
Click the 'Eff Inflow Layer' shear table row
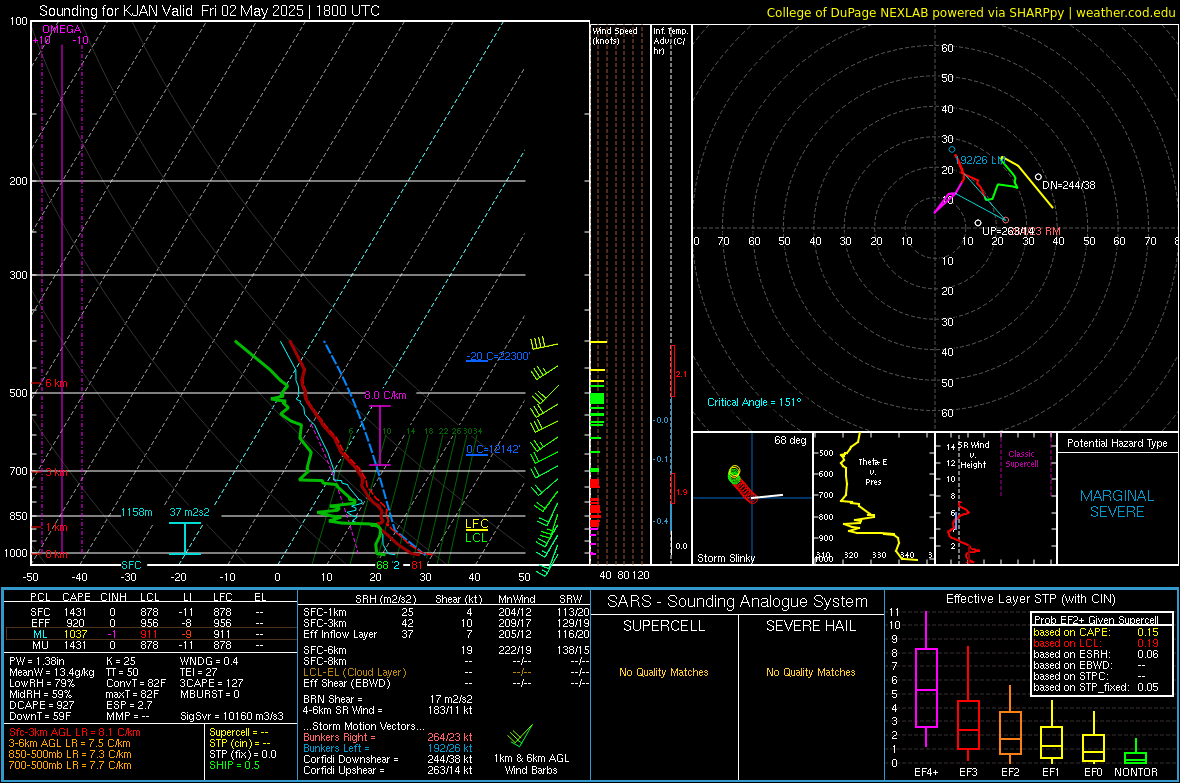pos(446,635)
